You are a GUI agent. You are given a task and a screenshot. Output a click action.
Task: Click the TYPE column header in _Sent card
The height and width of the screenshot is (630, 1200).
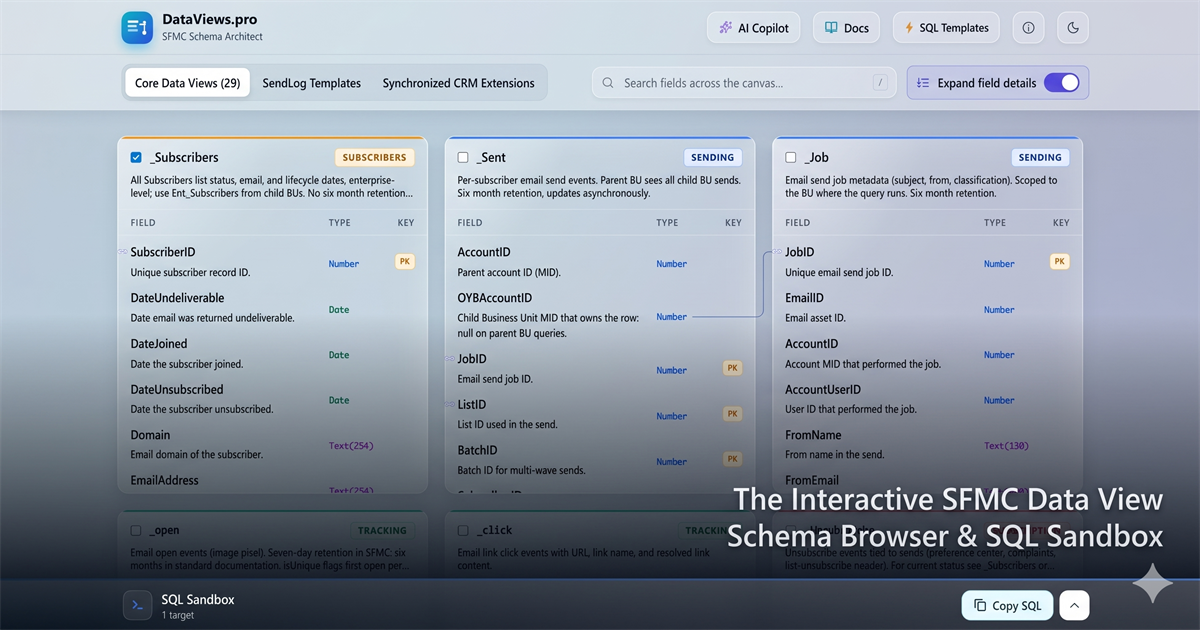tap(667, 223)
